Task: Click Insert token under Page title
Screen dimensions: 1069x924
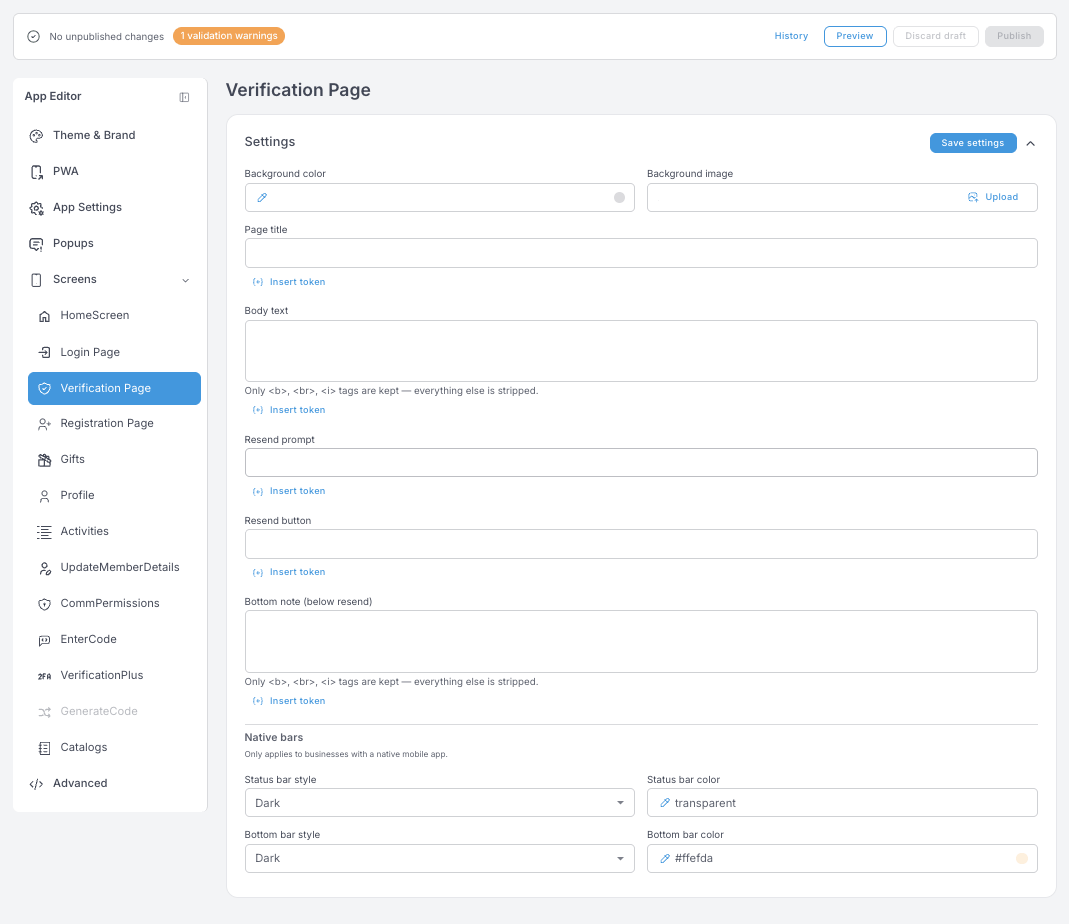Action: 289,282
